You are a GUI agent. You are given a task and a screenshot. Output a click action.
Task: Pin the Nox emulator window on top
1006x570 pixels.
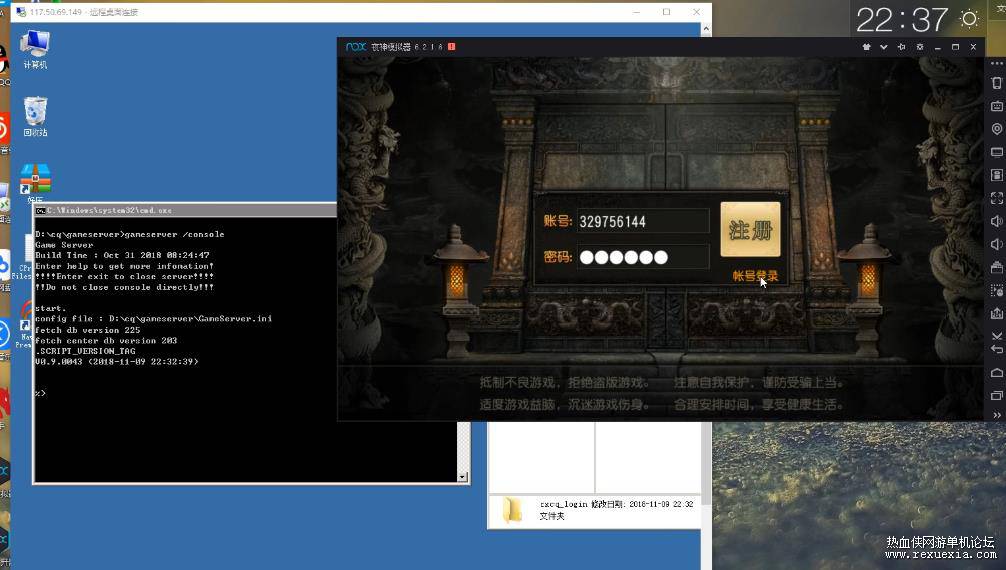click(x=901, y=47)
